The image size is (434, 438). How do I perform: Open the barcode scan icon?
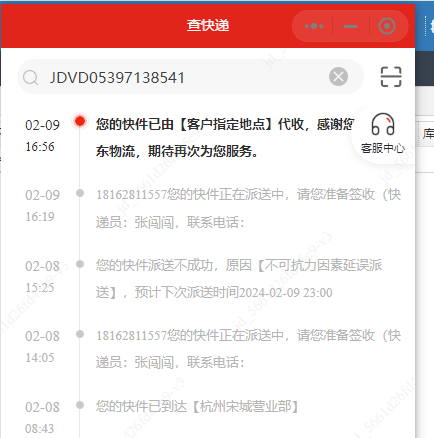[x=391, y=77]
